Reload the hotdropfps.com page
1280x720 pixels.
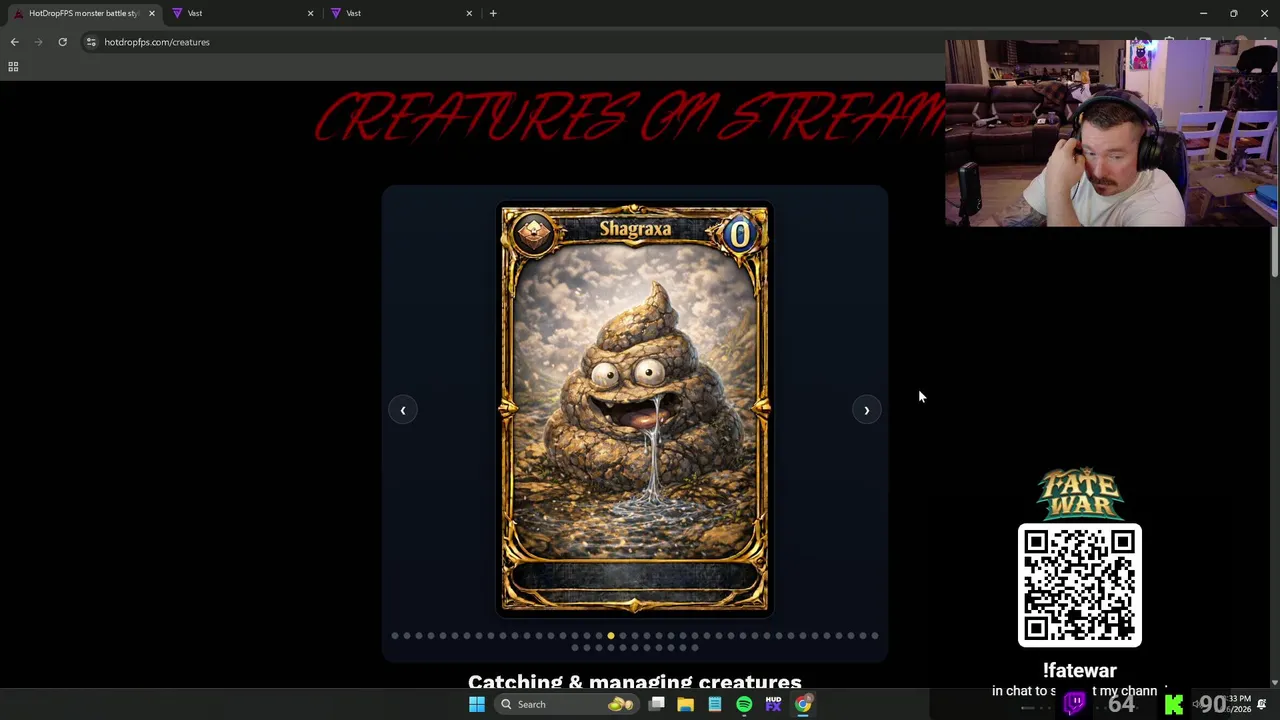(x=62, y=42)
